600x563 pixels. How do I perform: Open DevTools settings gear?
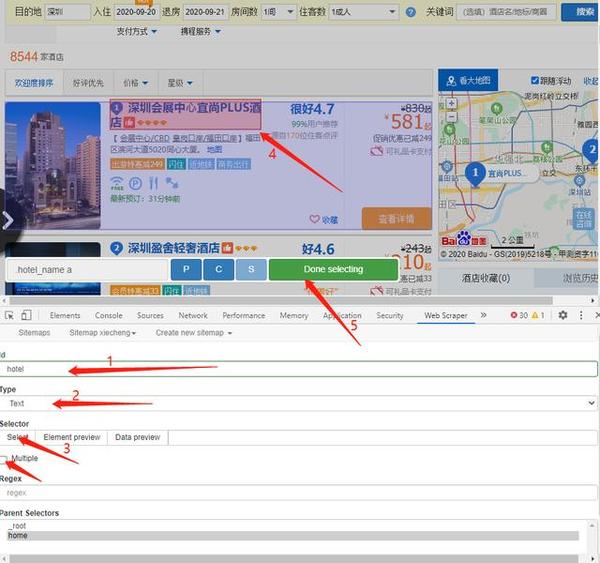[562, 315]
